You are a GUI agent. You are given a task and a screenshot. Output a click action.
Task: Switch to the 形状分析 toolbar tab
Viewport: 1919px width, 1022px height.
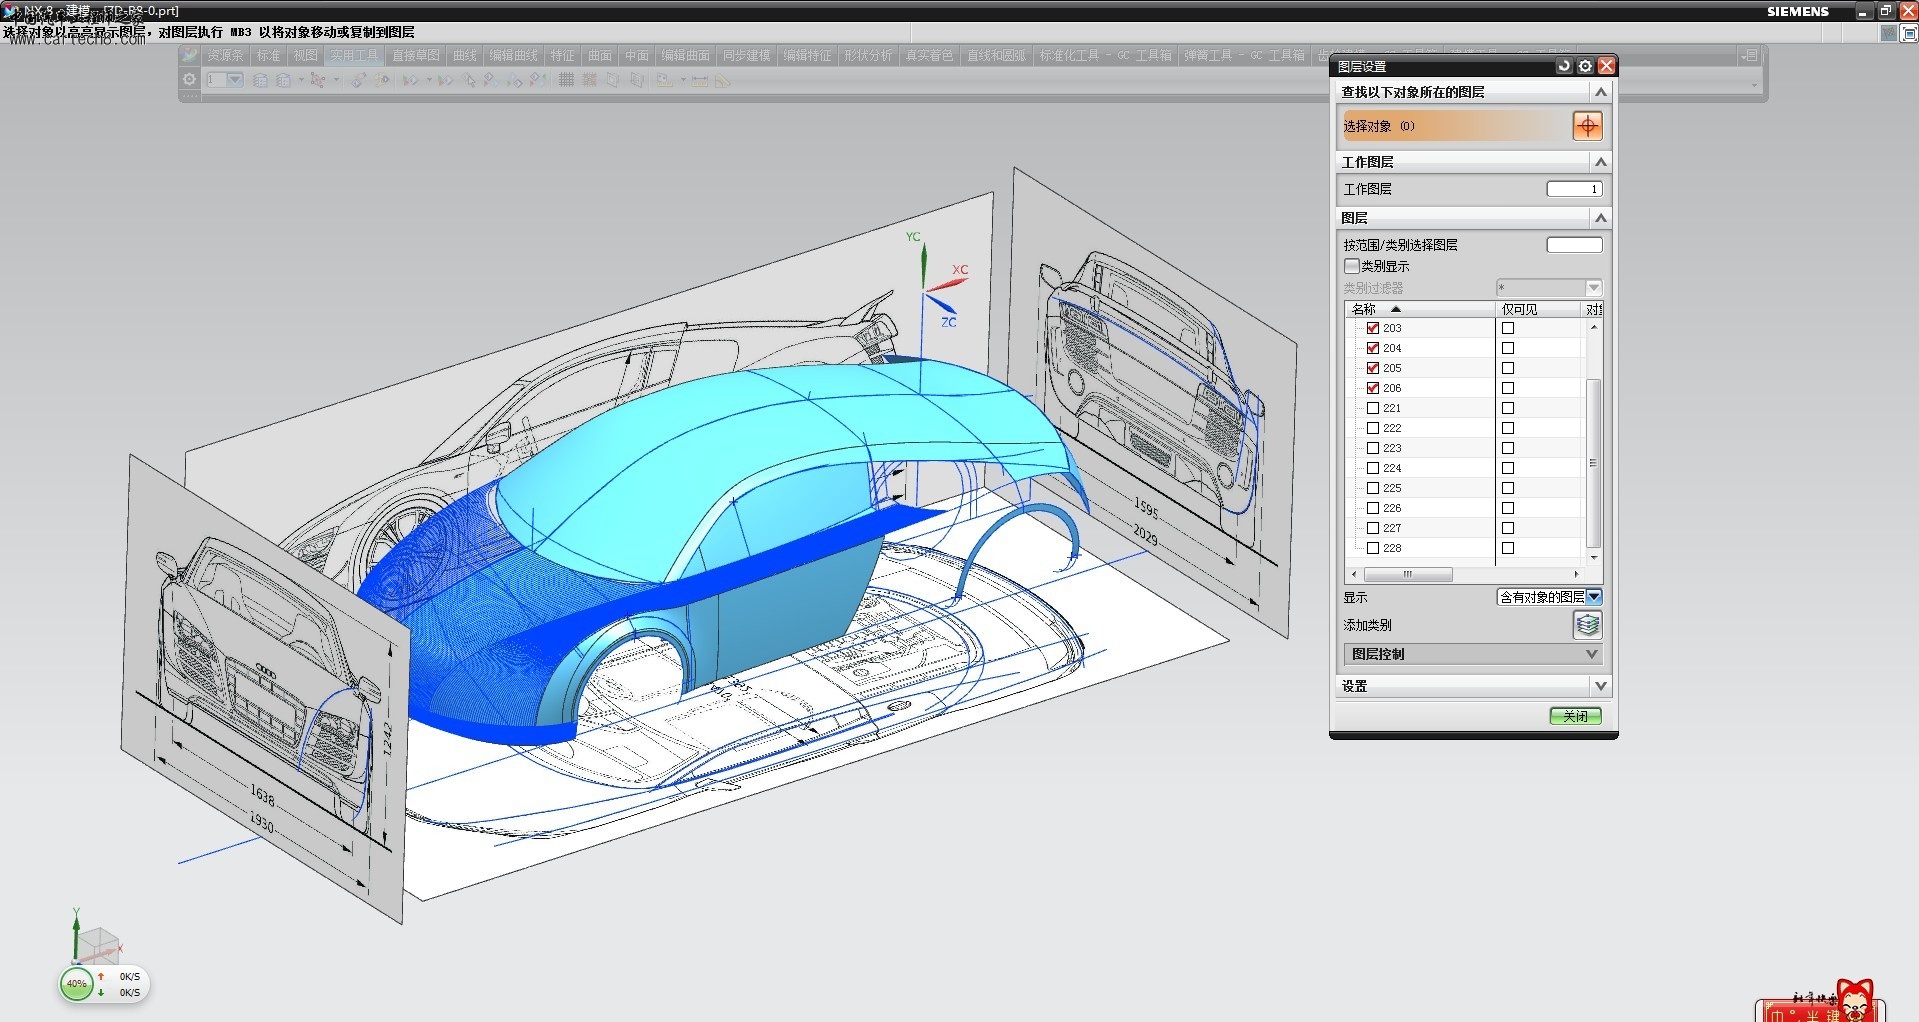coord(867,56)
